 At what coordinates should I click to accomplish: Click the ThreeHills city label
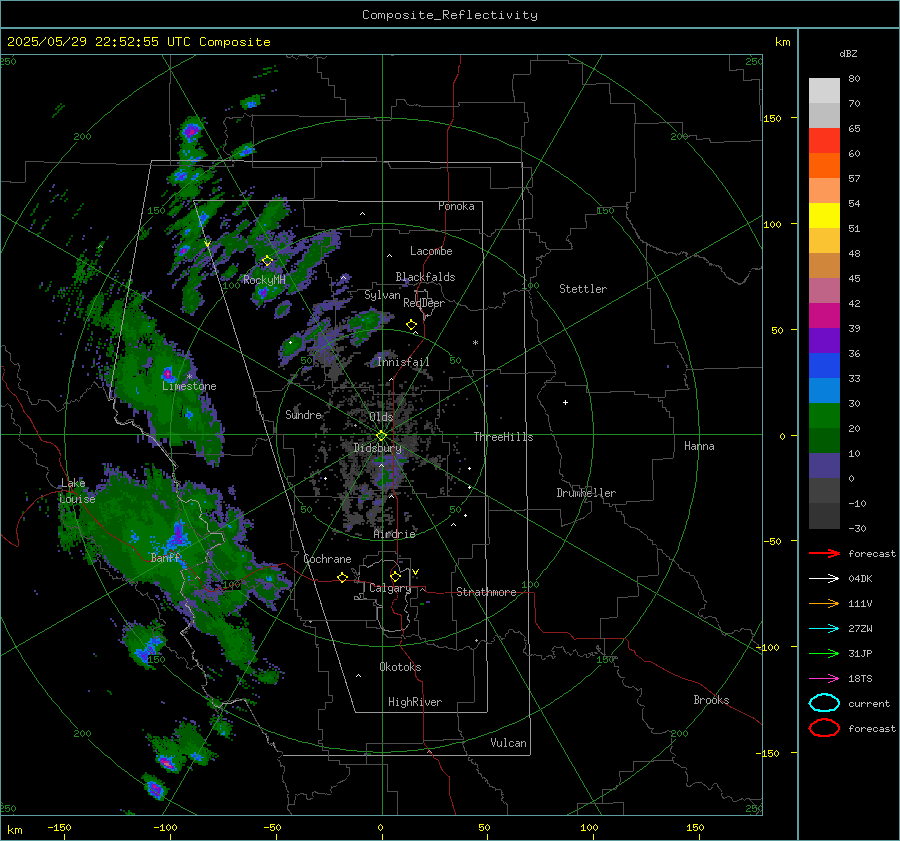(x=503, y=437)
